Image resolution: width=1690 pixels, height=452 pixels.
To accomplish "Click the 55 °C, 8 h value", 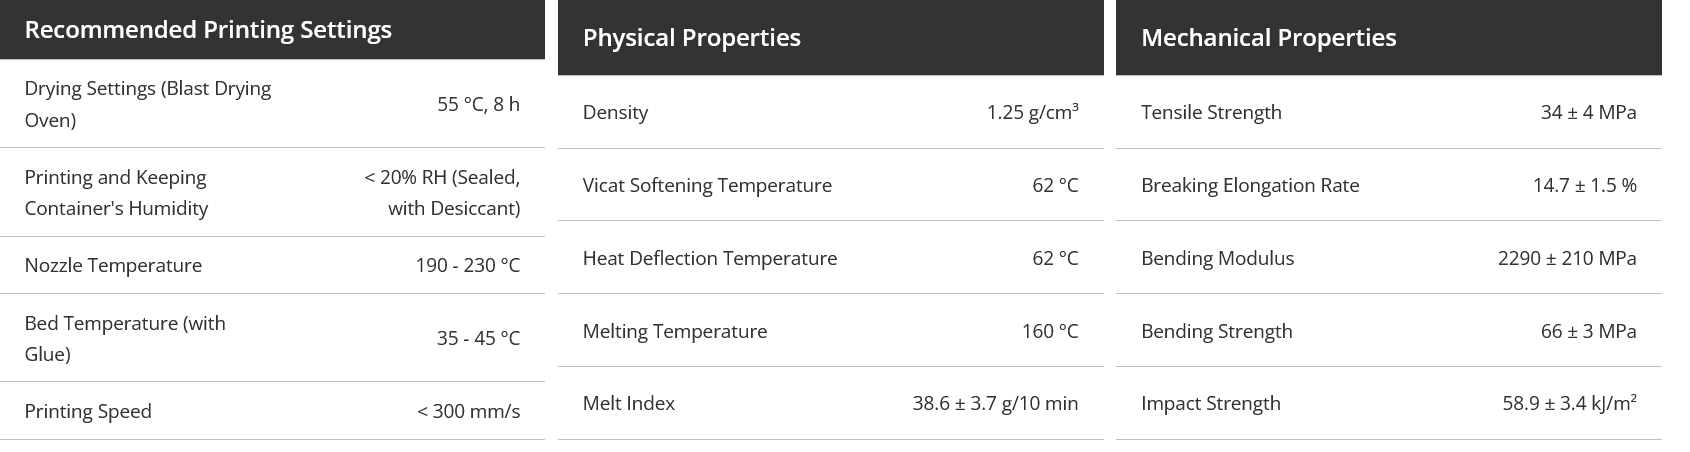I will (478, 104).
